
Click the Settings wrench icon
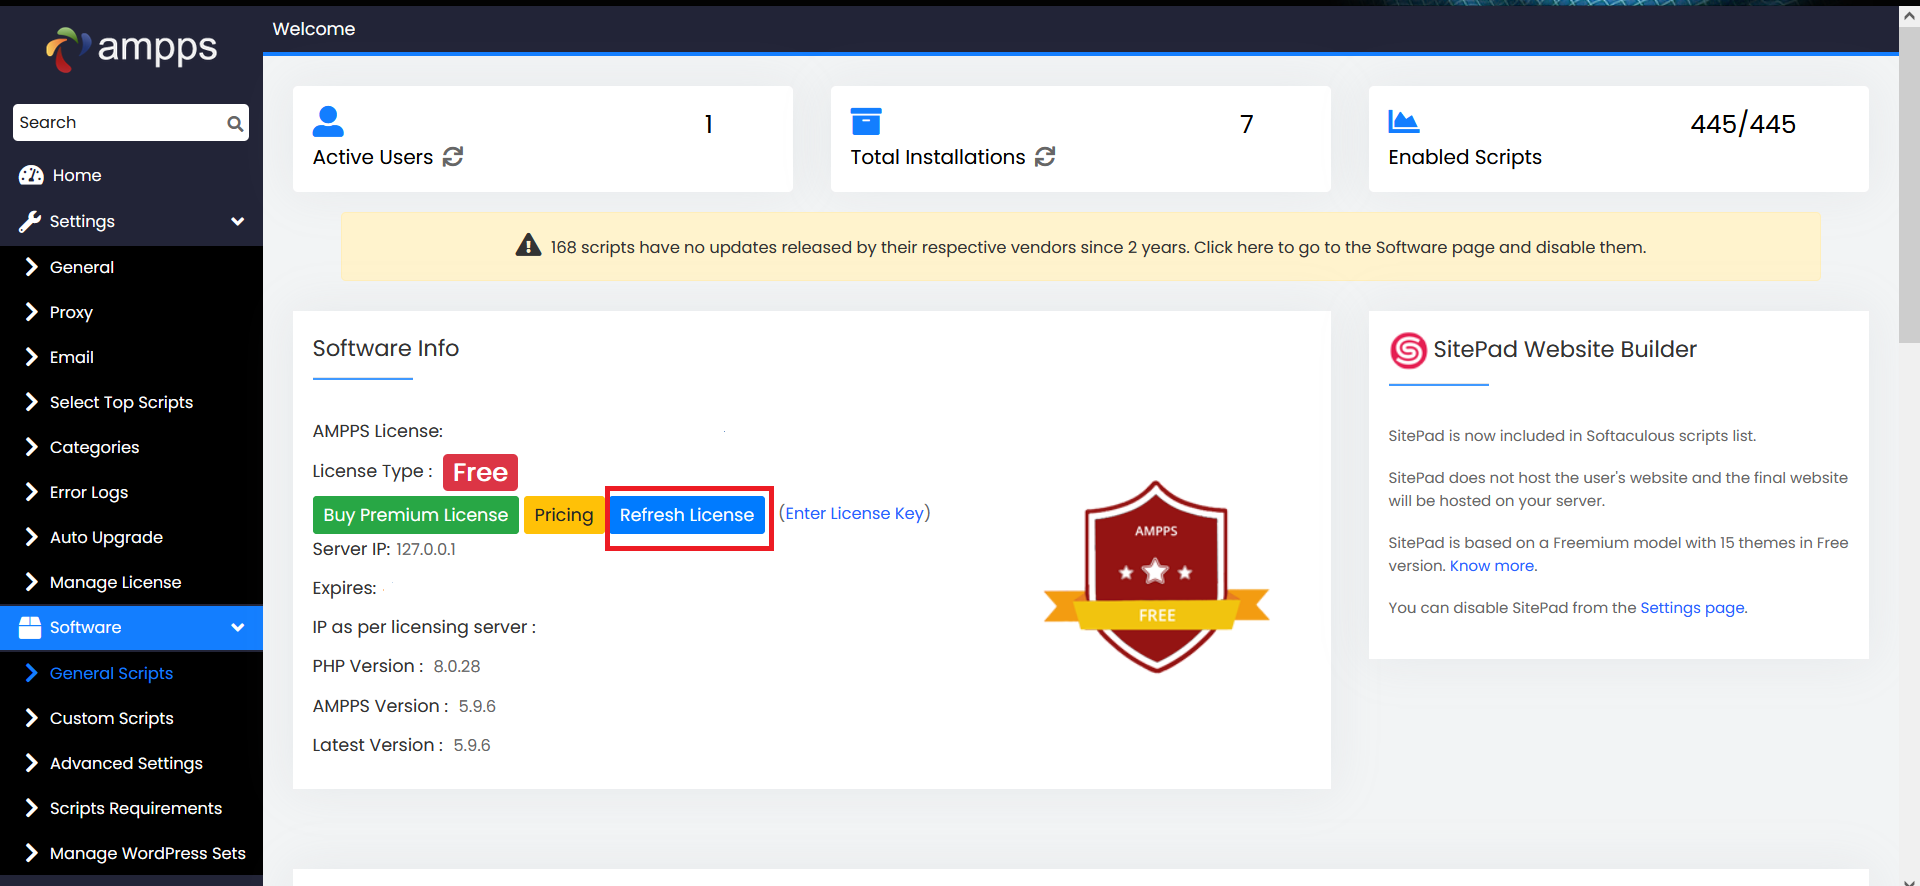(30, 221)
